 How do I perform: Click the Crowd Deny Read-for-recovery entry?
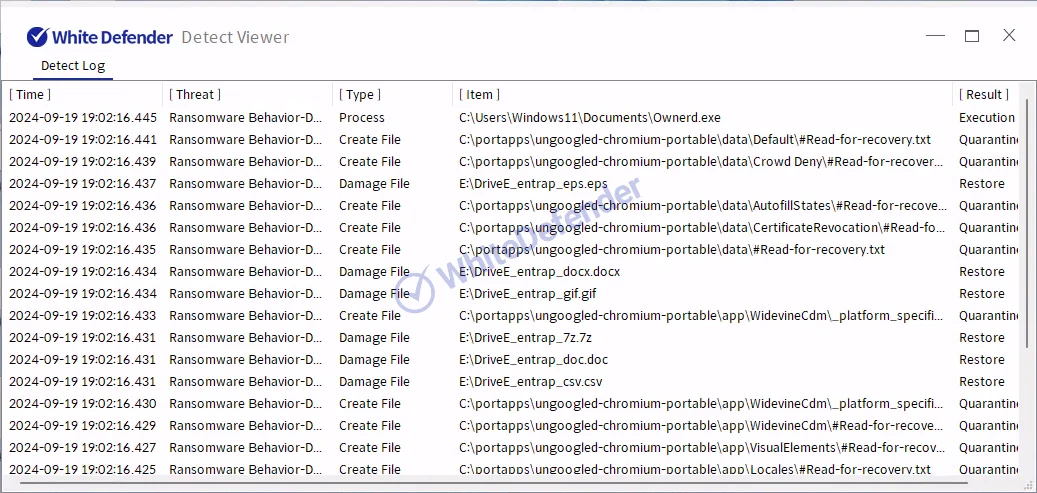[x=700, y=162]
